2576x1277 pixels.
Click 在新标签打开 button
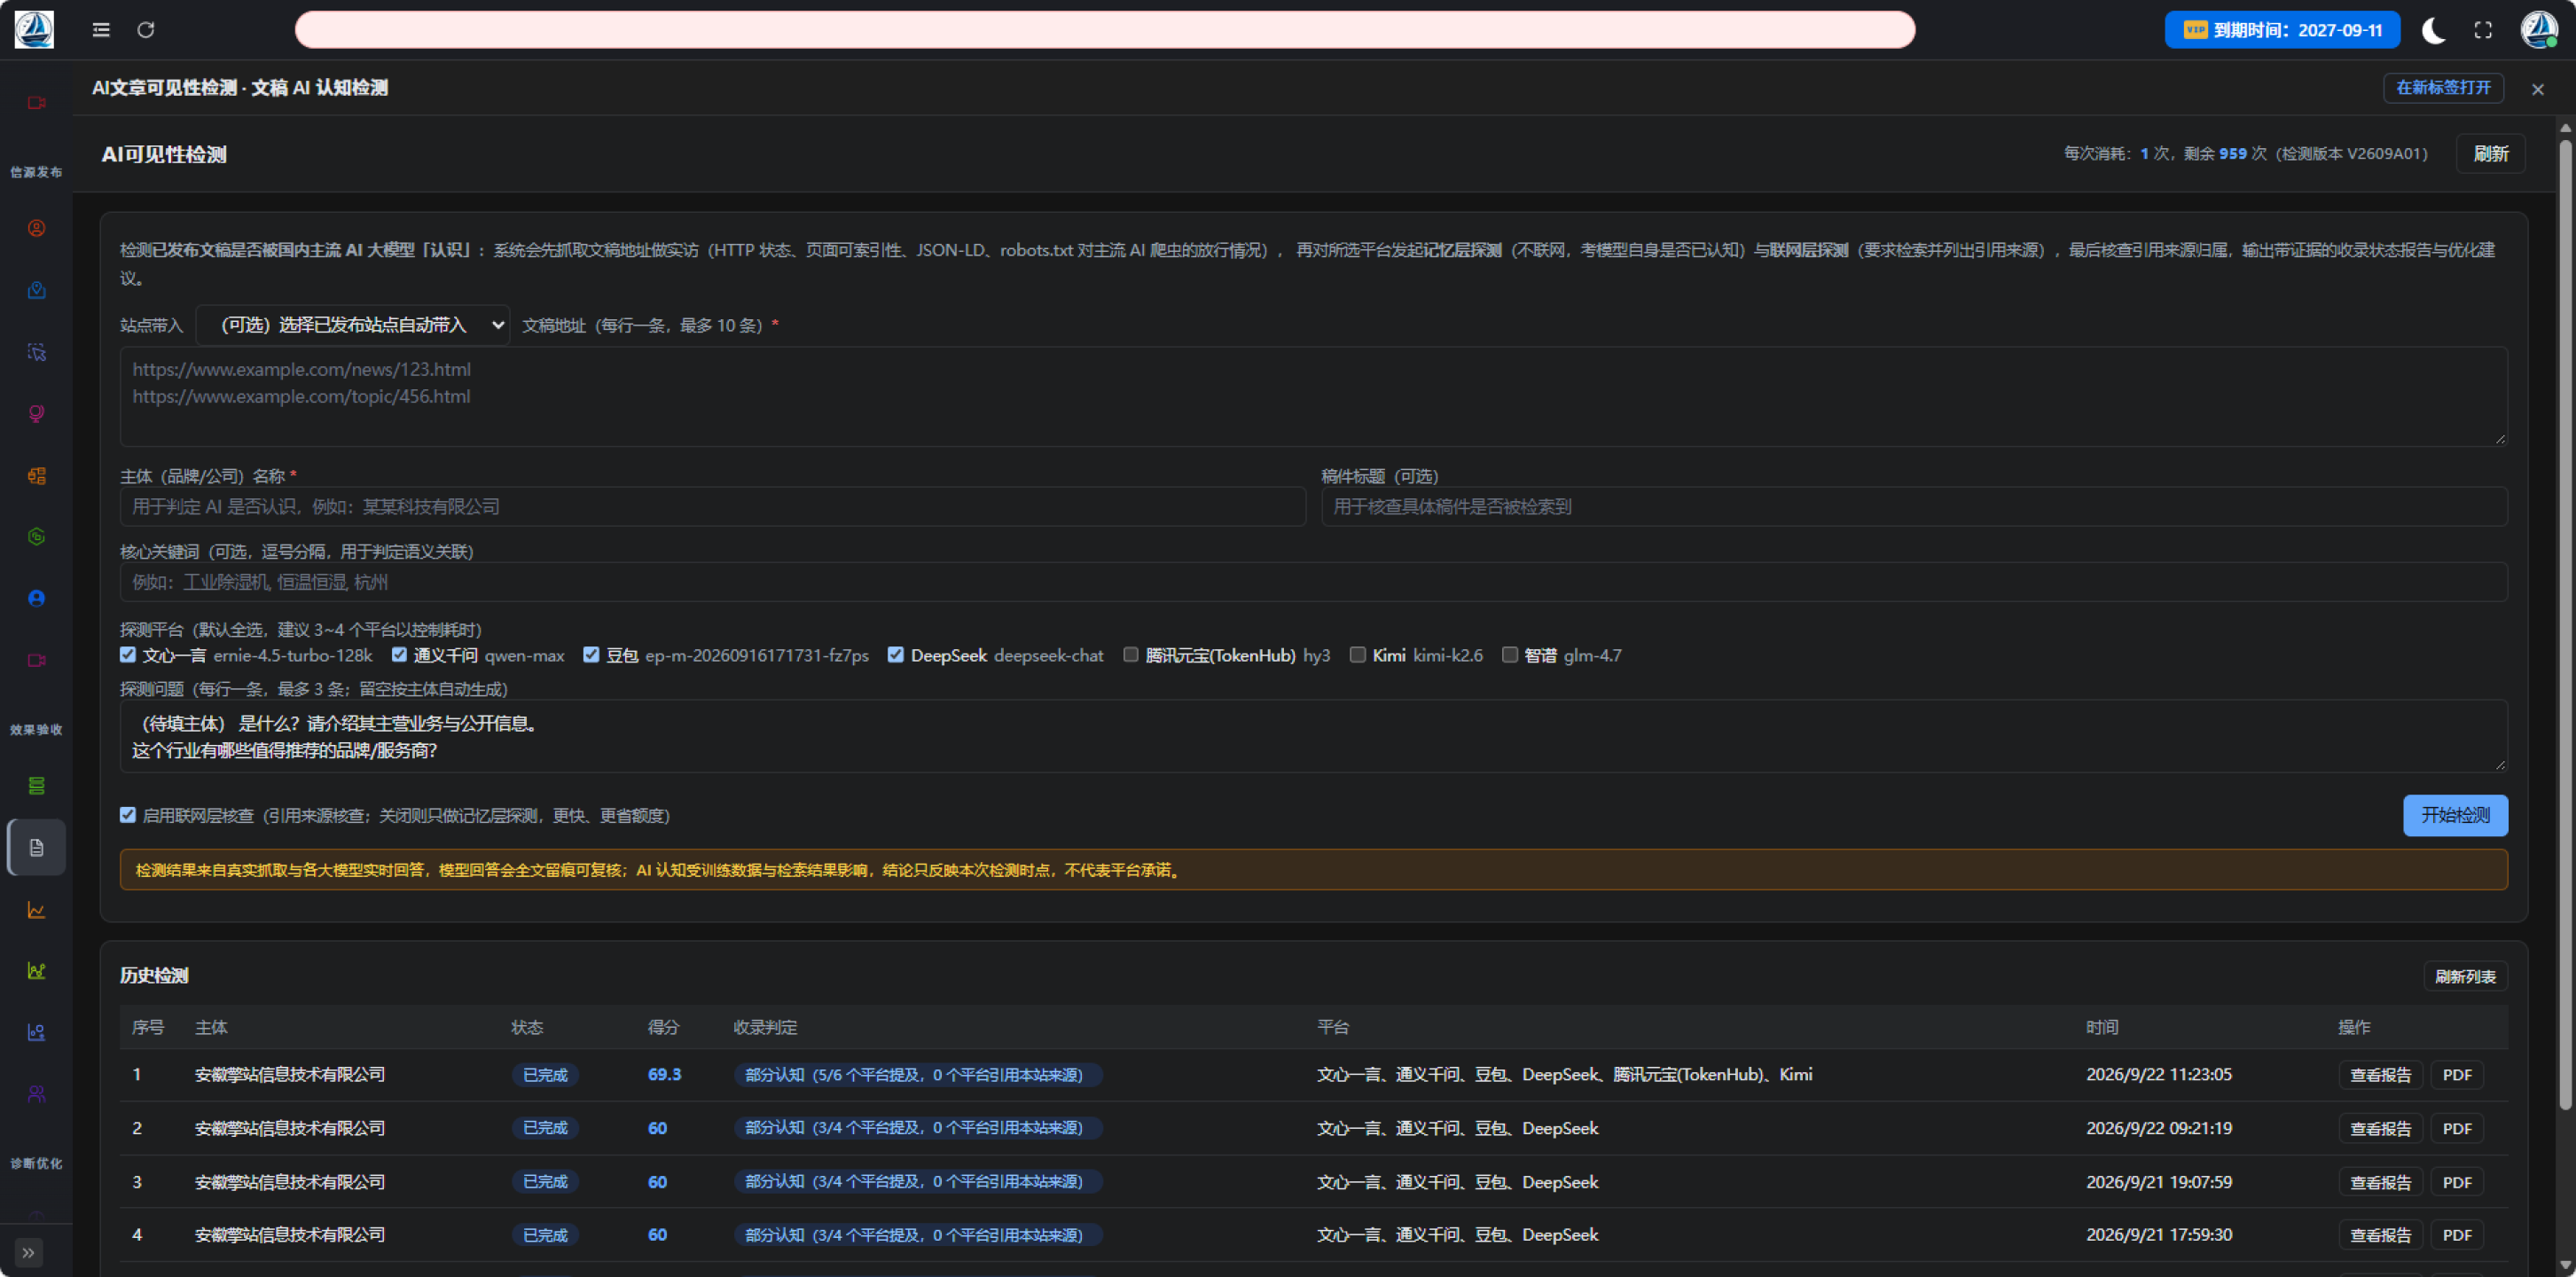[2443, 88]
